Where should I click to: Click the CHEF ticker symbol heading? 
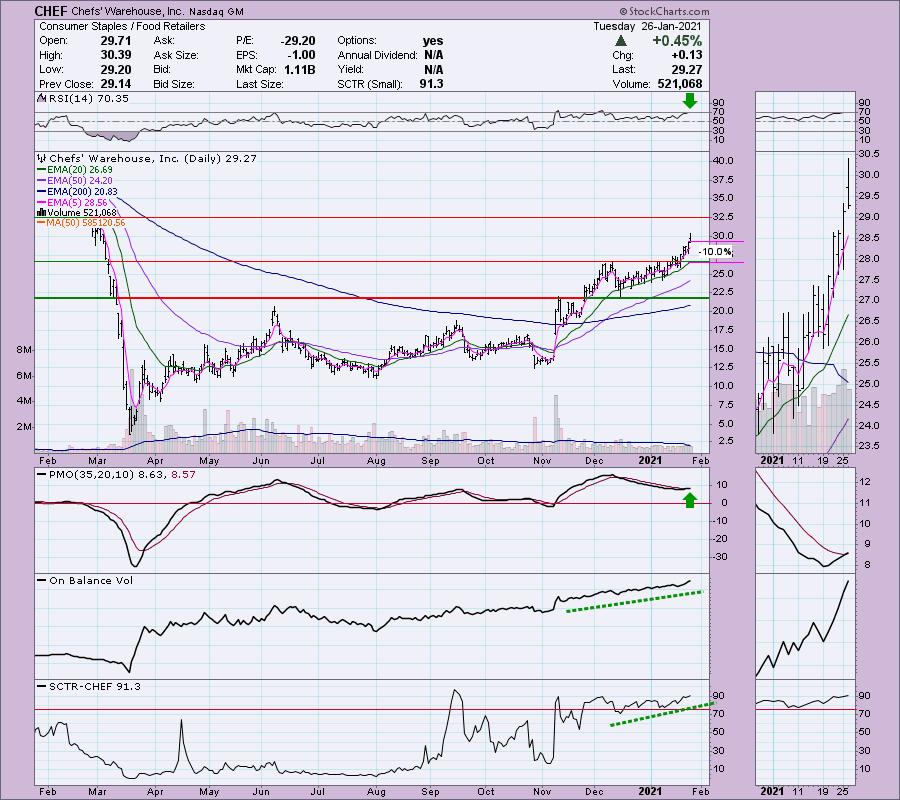51,11
